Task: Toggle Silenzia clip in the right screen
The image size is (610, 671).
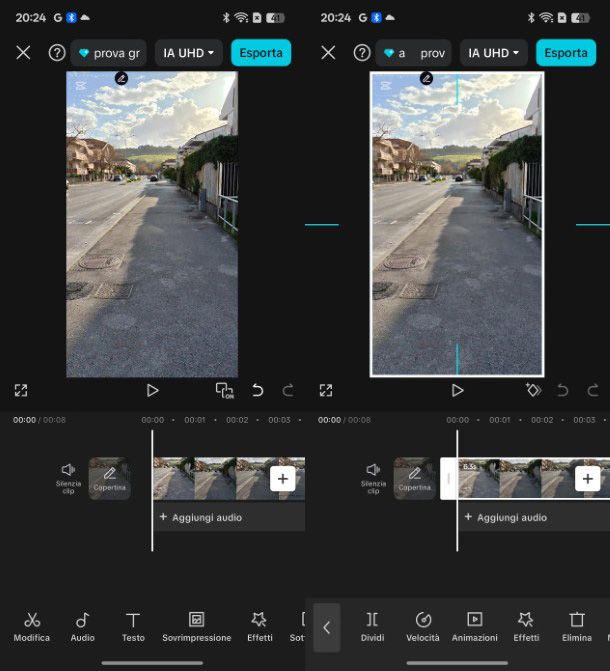Action: [373, 476]
